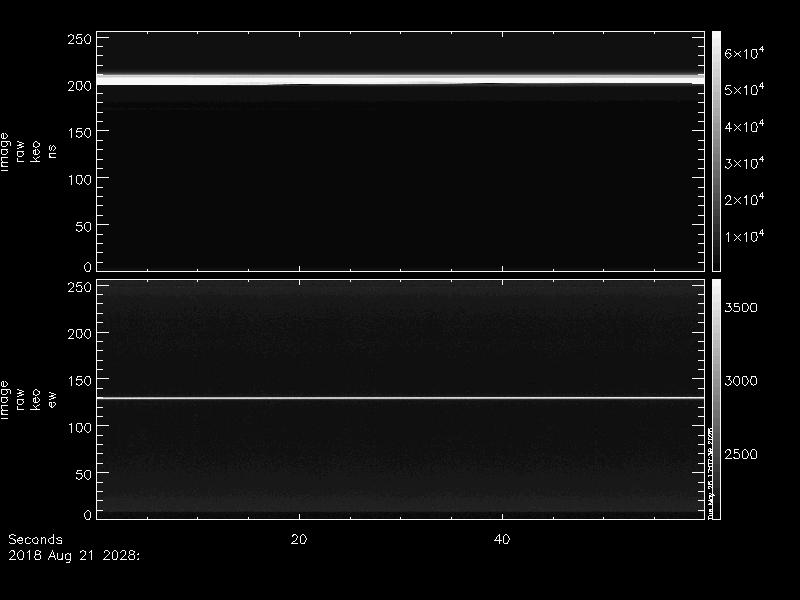Click the 'Seconds' axis label
This screenshot has width=800, height=600.
pyautogui.click(x=35, y=539)
